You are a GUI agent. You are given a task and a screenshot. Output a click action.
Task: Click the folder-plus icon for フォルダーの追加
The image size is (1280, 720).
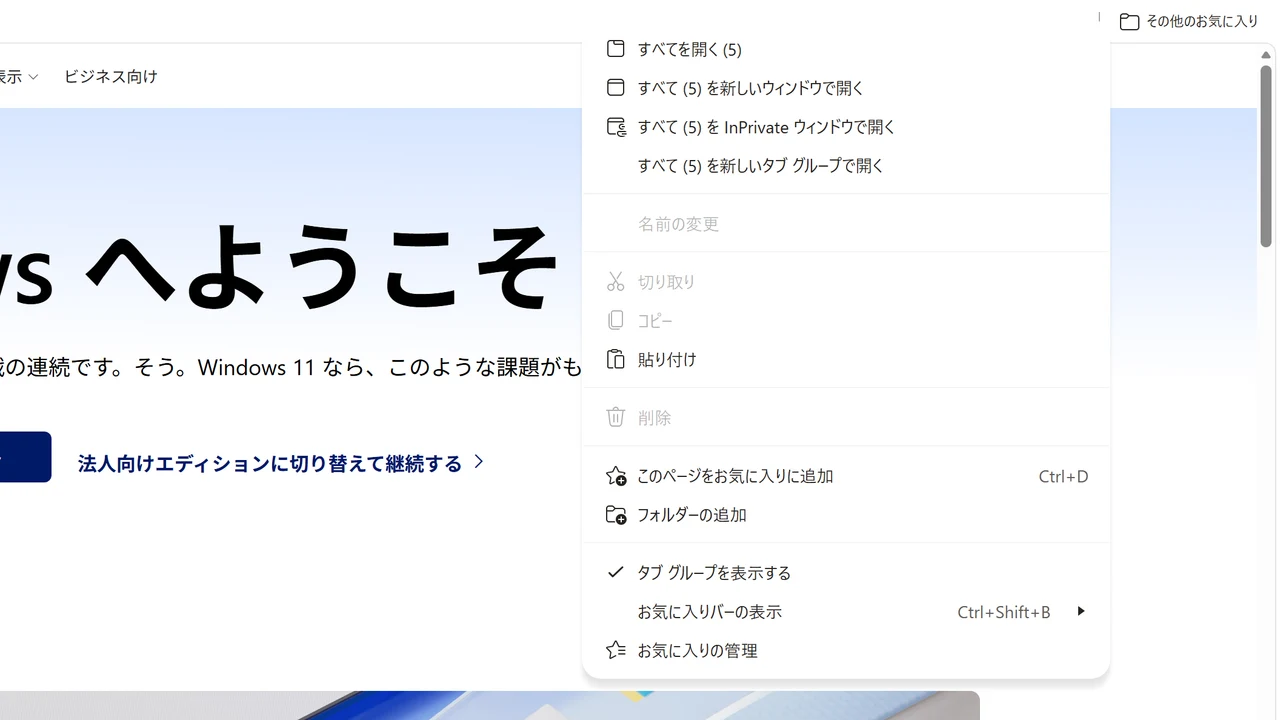coord(616,515)
